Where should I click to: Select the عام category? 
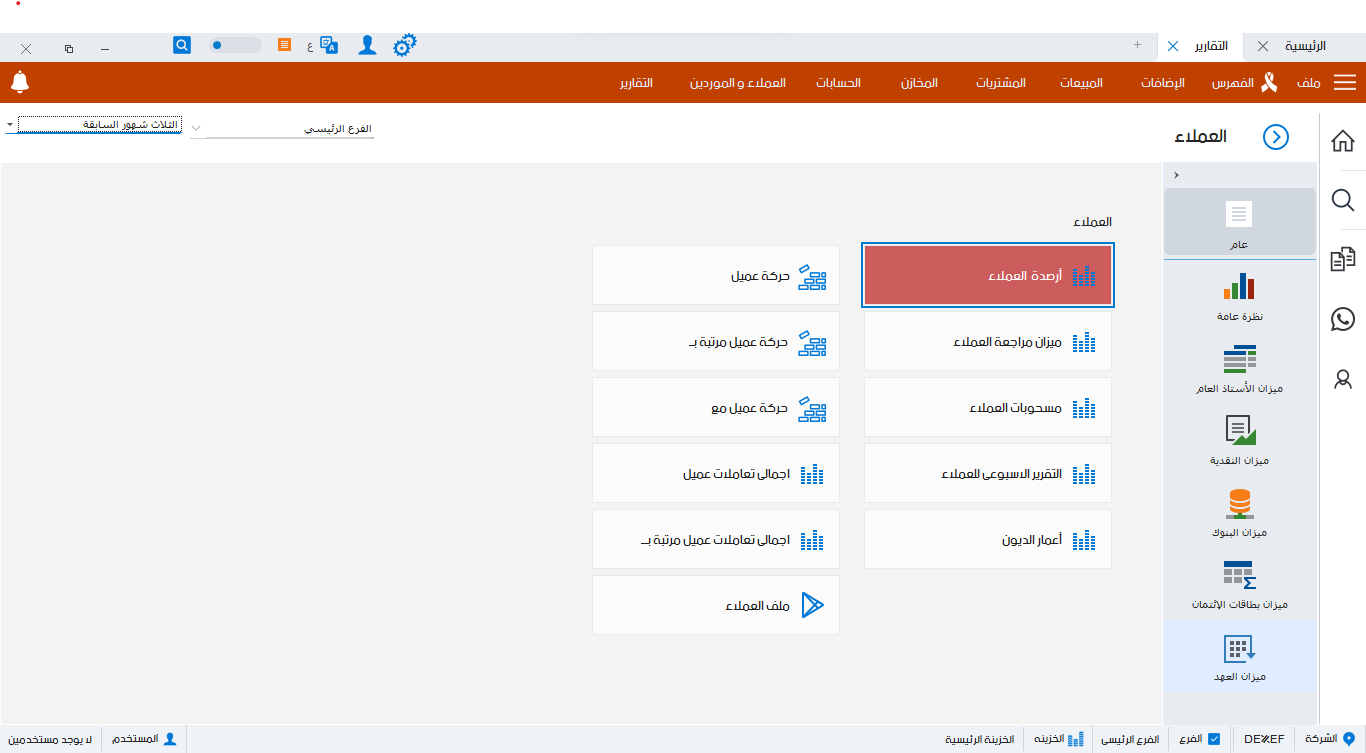(x=1240, y=221)
